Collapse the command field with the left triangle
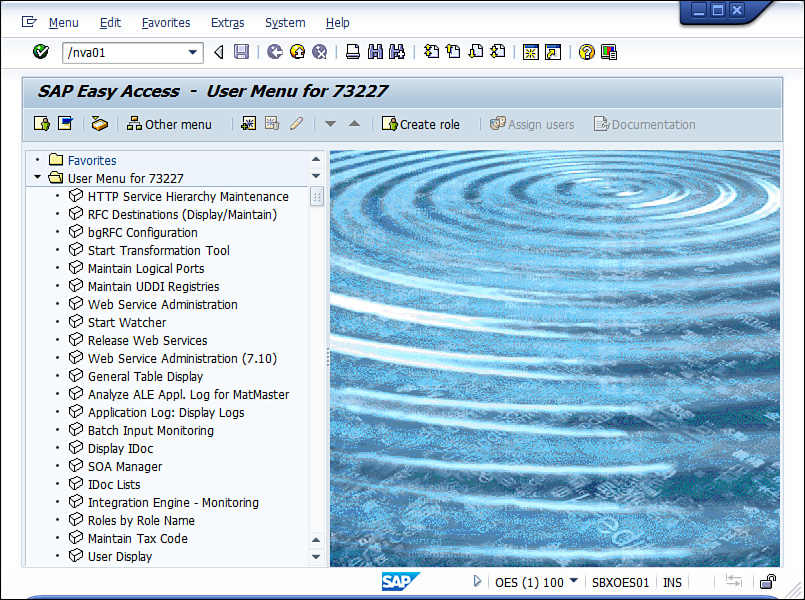Screen dimensions: 805x600 [x=219, y=52]
